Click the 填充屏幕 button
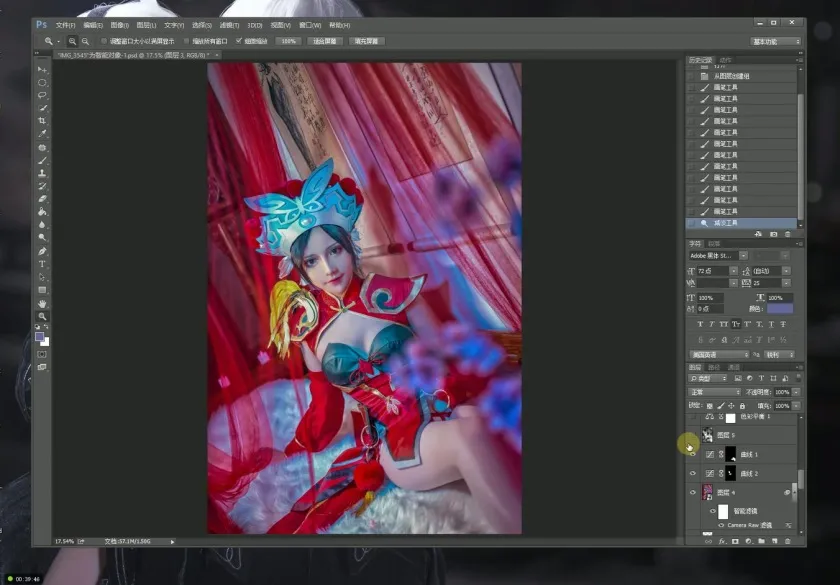This screenshot has width=840, height=585. pos(366,41)
